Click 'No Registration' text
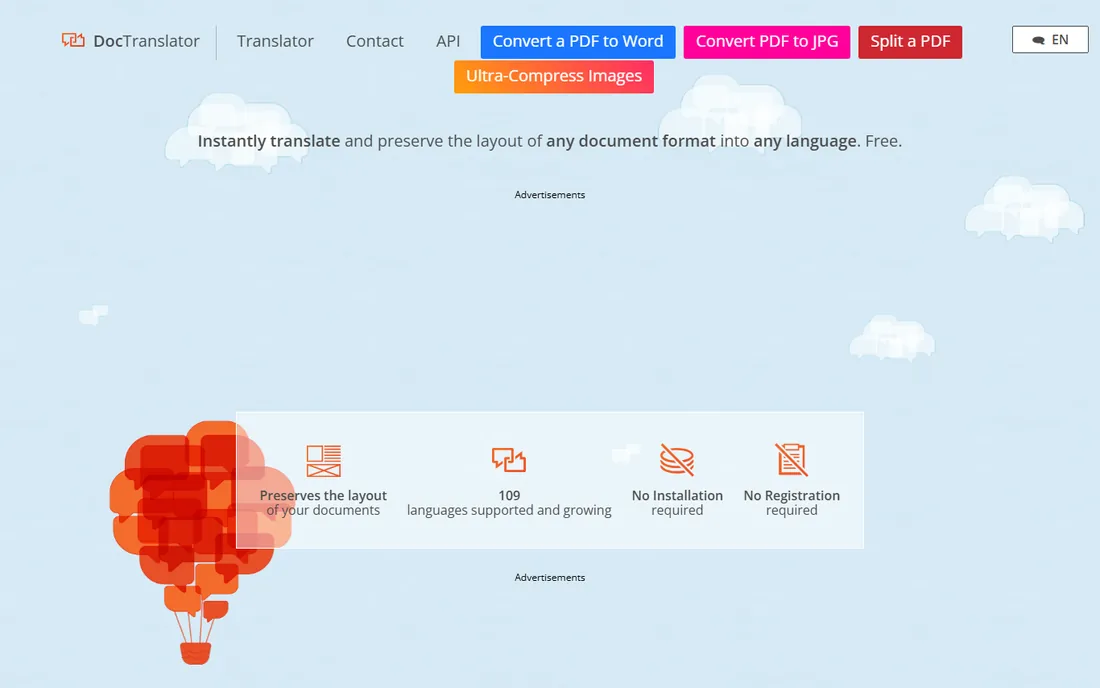This screenshot has height=688, width=1100. tap(791, 495)
